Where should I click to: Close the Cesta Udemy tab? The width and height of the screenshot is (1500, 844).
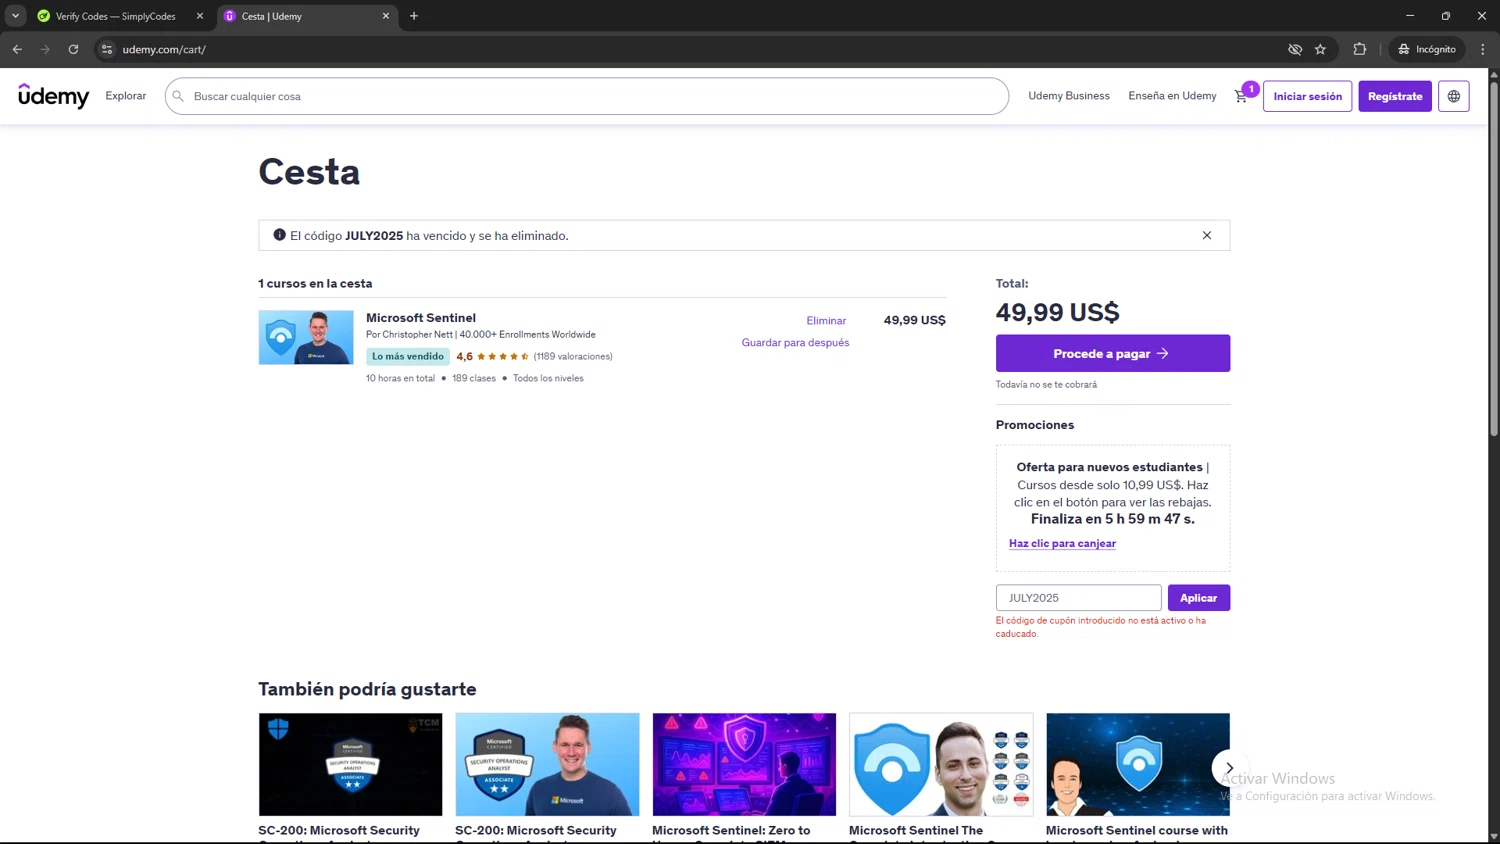pos(385,16)
